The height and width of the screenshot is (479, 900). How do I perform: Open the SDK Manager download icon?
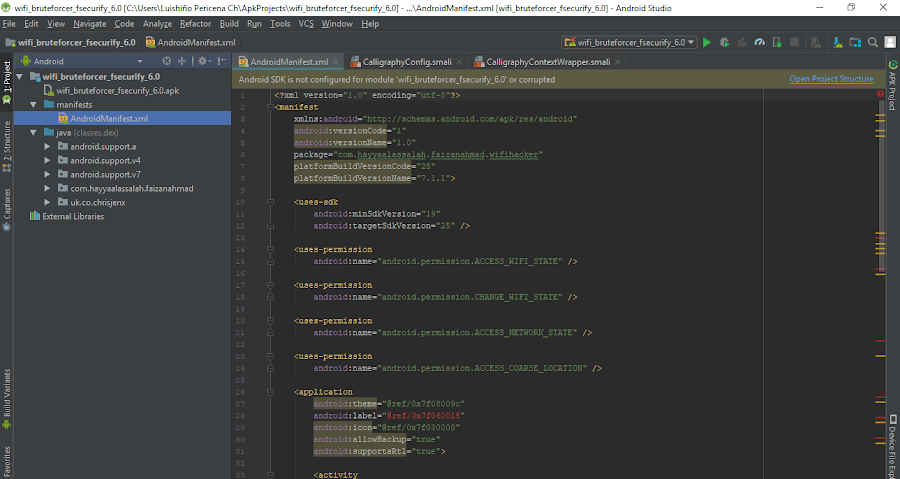point(837,42)
